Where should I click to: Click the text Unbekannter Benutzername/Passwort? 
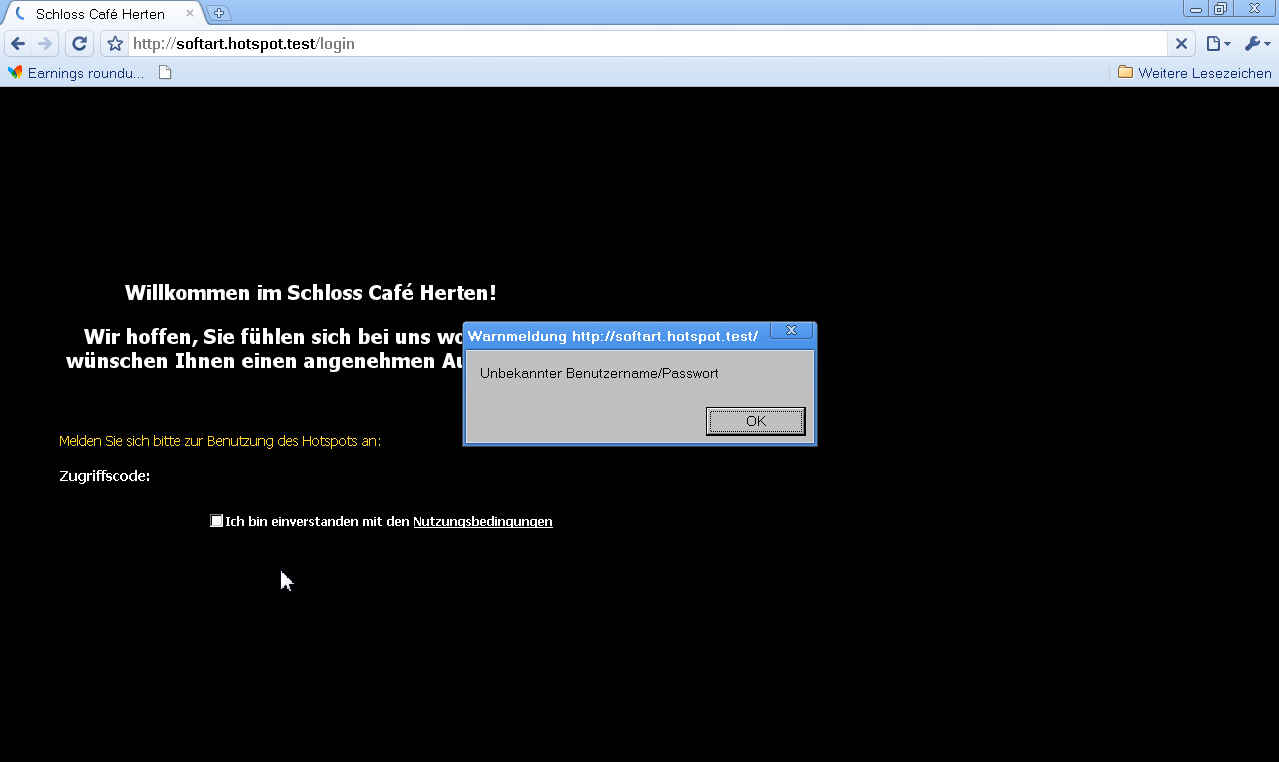(x=599, y=374)
